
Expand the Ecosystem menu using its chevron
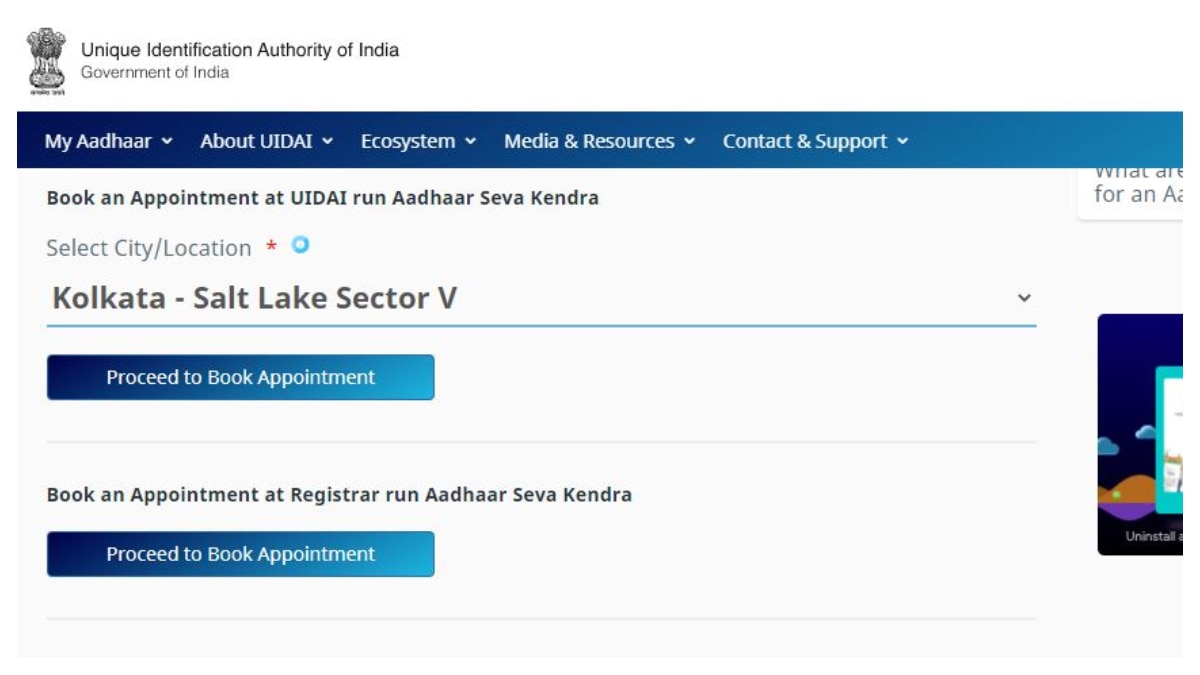click(470, 142)
